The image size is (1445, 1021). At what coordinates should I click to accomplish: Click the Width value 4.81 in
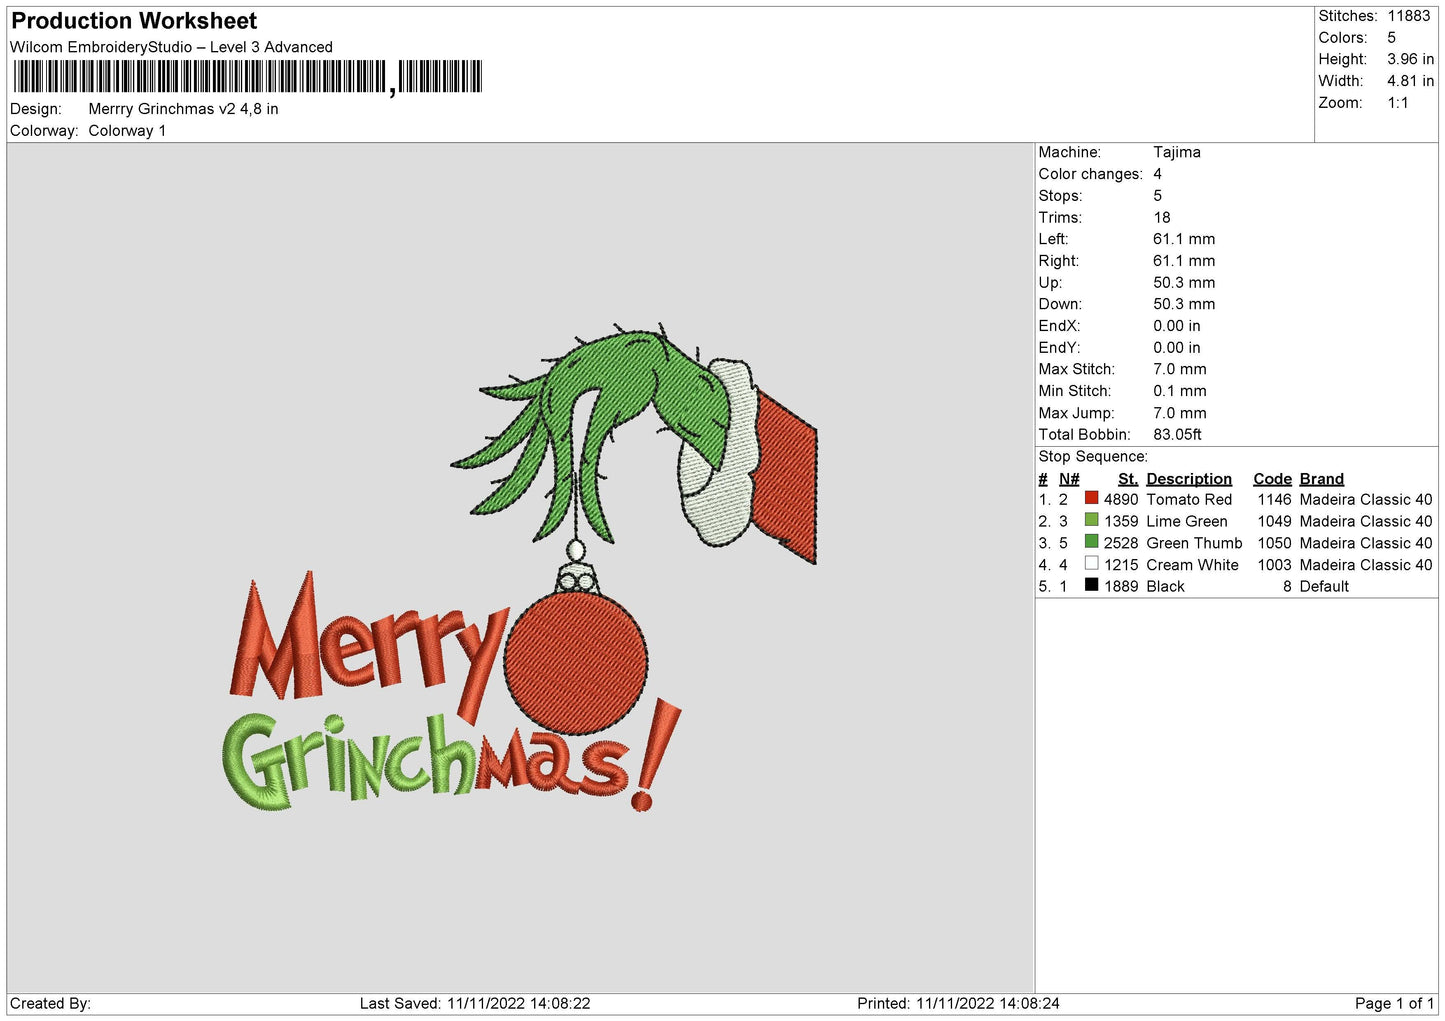(1410, 81)
